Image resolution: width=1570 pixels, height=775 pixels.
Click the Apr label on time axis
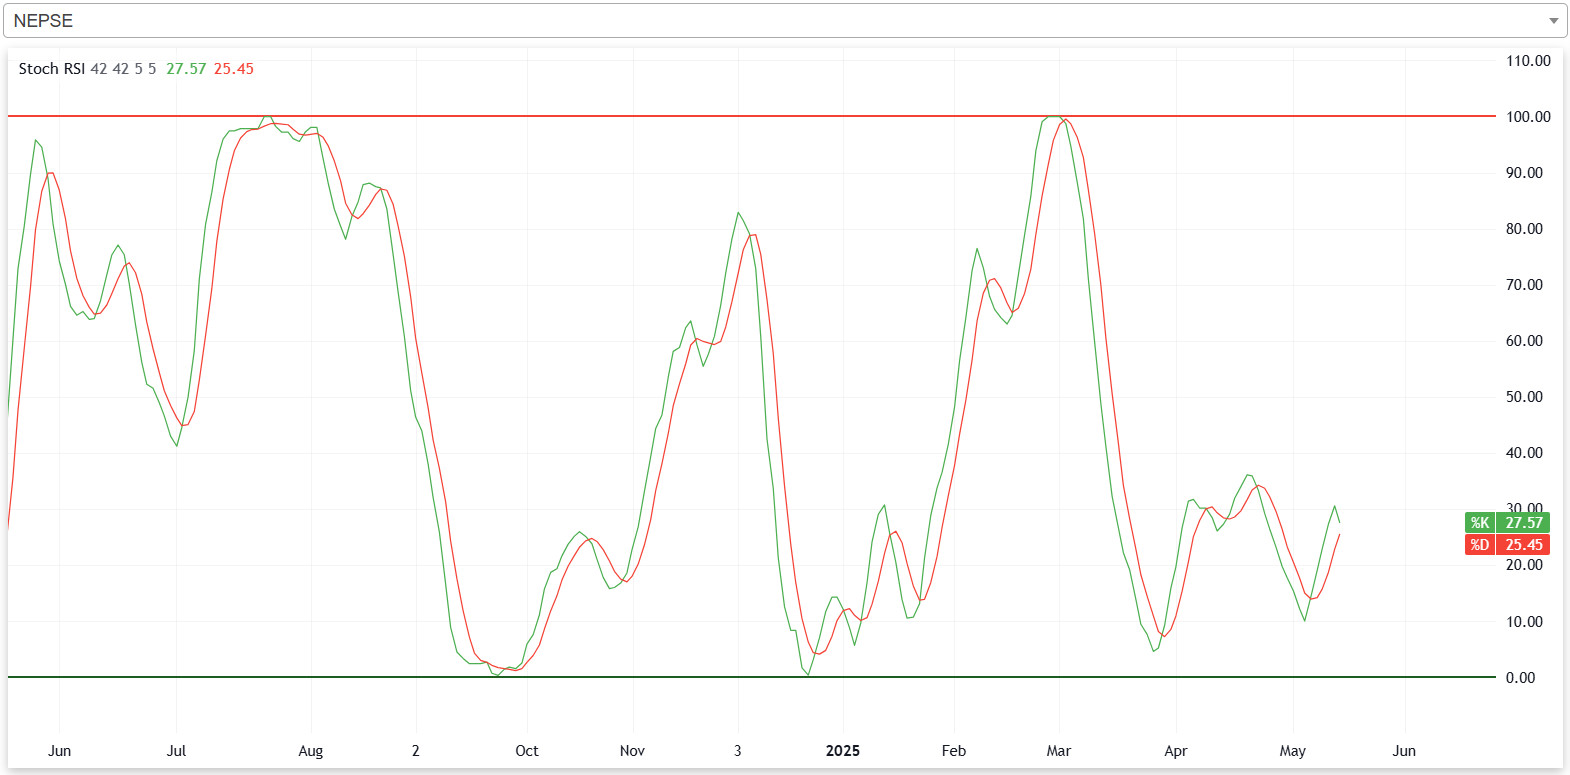[x=1176, y=751]
